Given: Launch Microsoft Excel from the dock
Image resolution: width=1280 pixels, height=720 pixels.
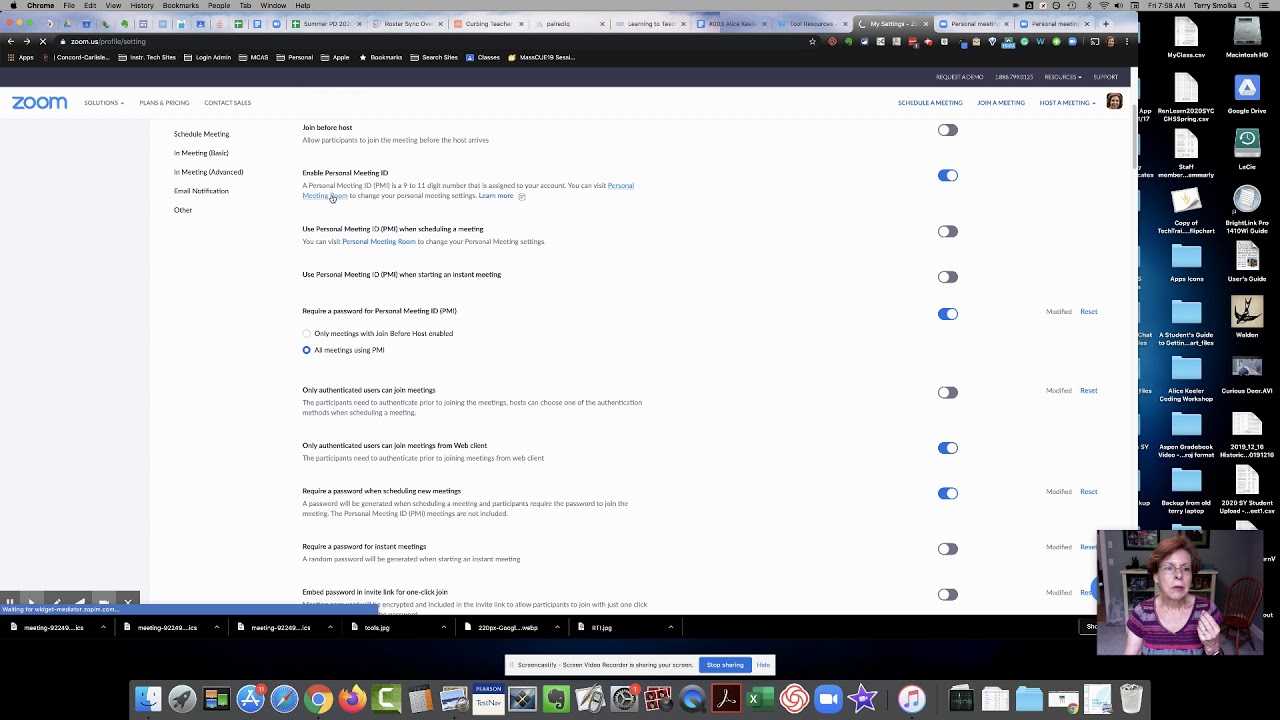Looking at the screenshot, I should point(760,698).
